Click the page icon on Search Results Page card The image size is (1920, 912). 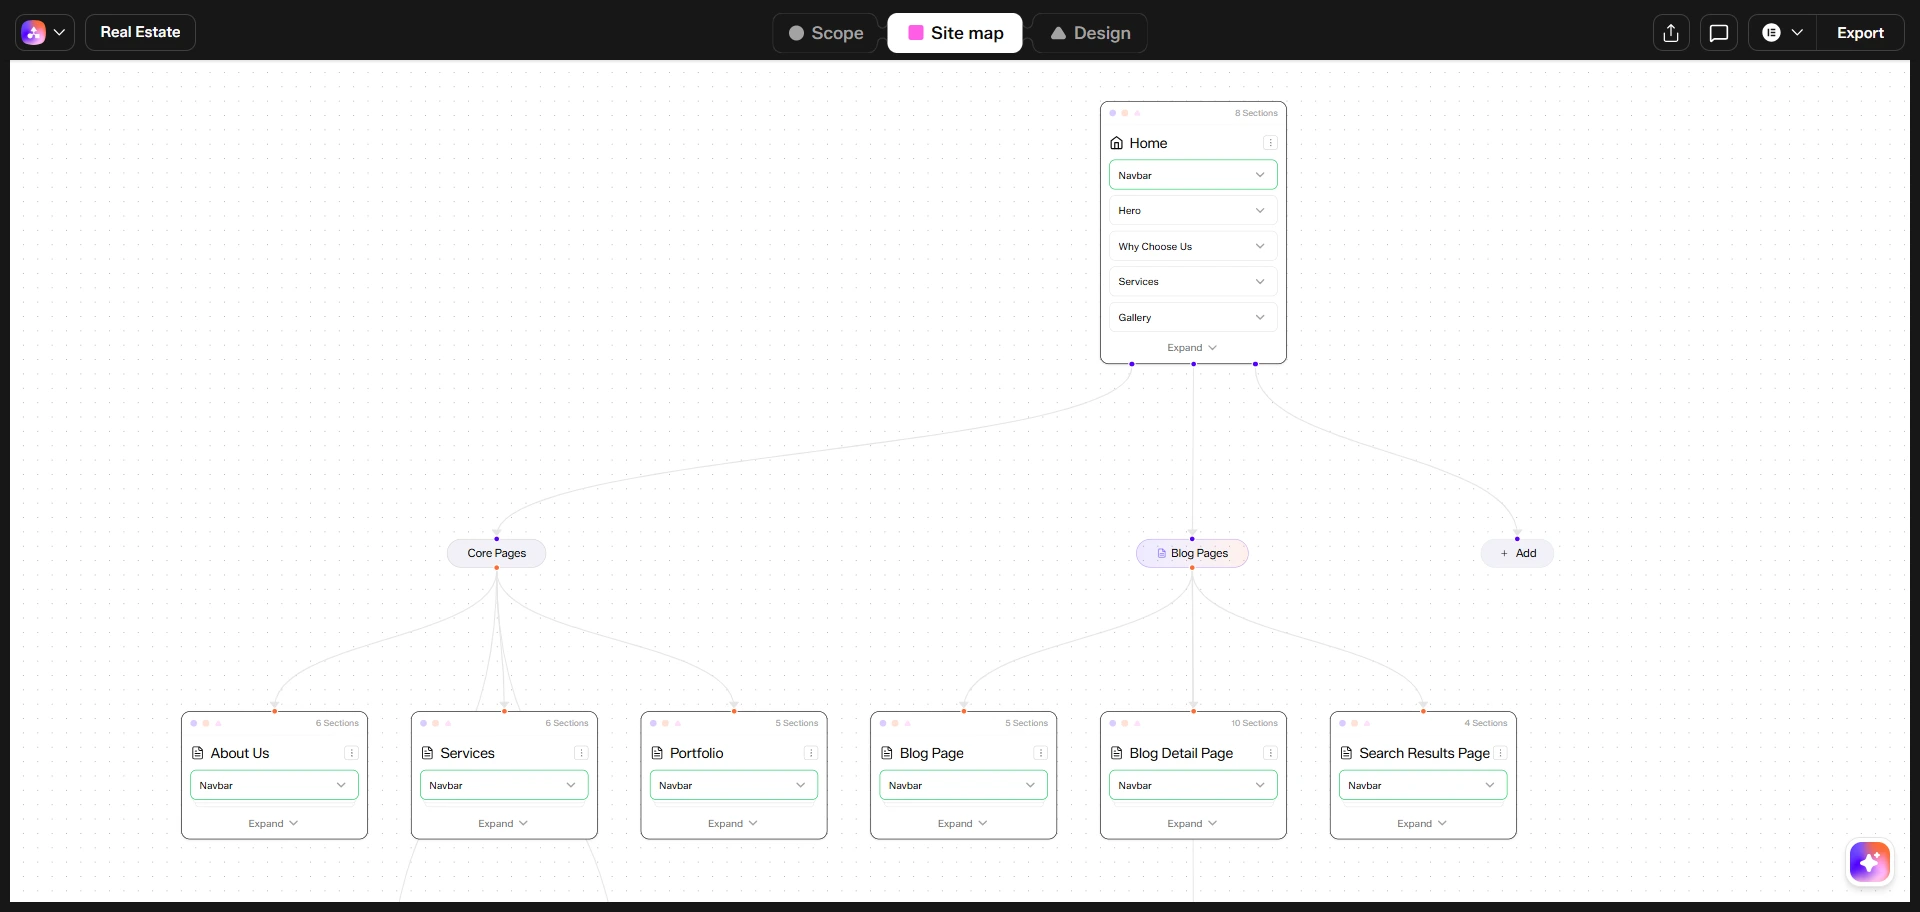tap(1347, 753)
